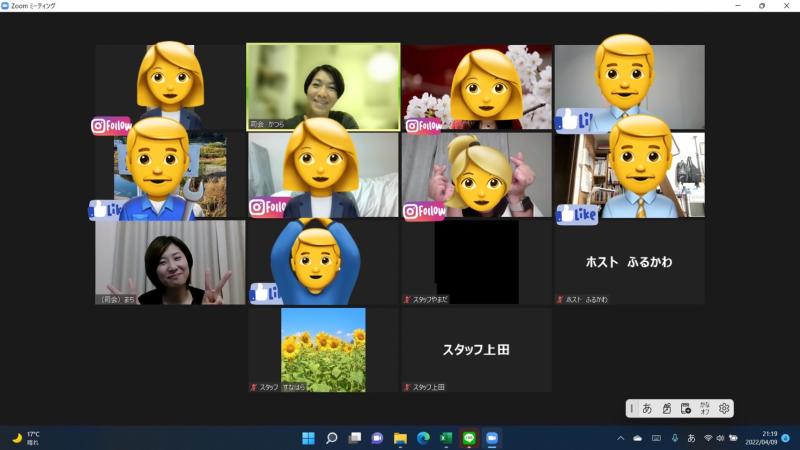Screen dimensions: 800x450
Task: Select the ホスト ふるかわ participant tile
Action: 629,262
